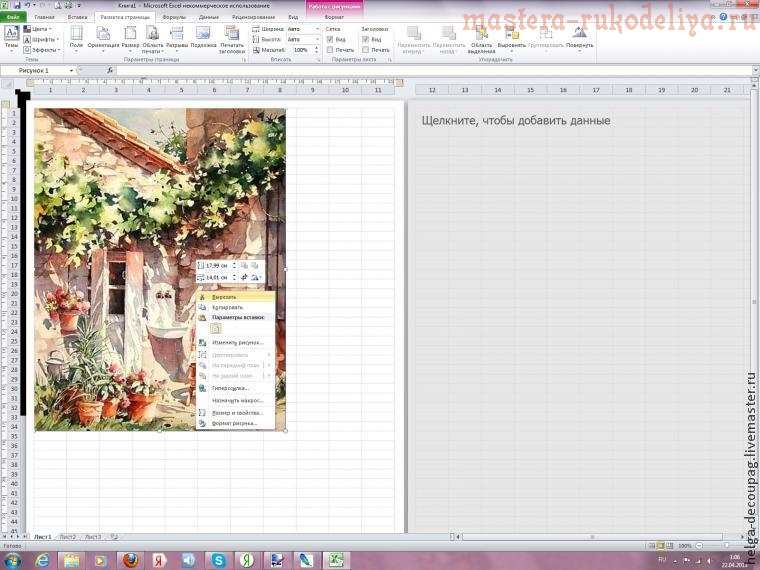This screenshot has width=760, height=570.
Task: Choose Вырезать in the context menu
Action: (x=236, y=297)
